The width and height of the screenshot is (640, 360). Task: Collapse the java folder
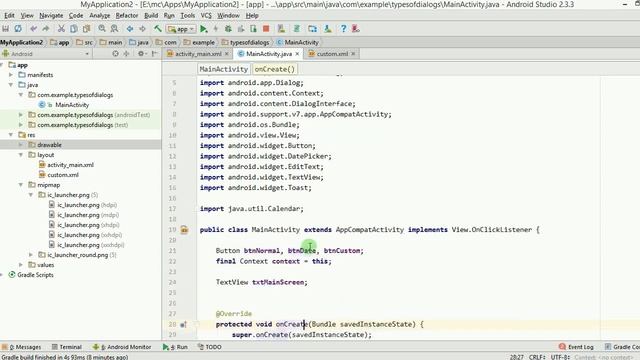coord(11,85)
